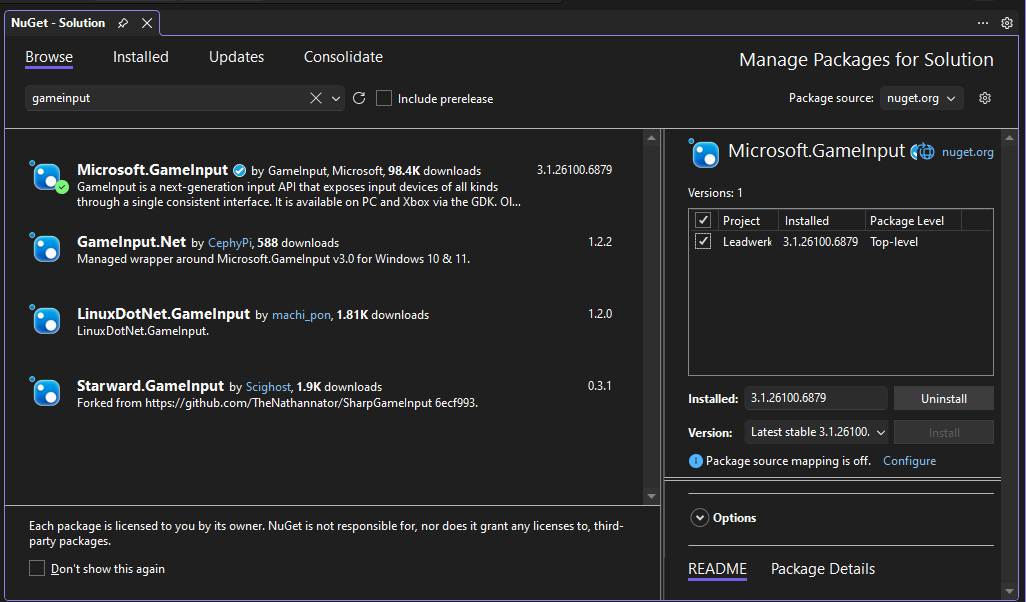Open package source settings gear
The width and height of the screenshot is (1026, 602).
[x=985, y=98]
